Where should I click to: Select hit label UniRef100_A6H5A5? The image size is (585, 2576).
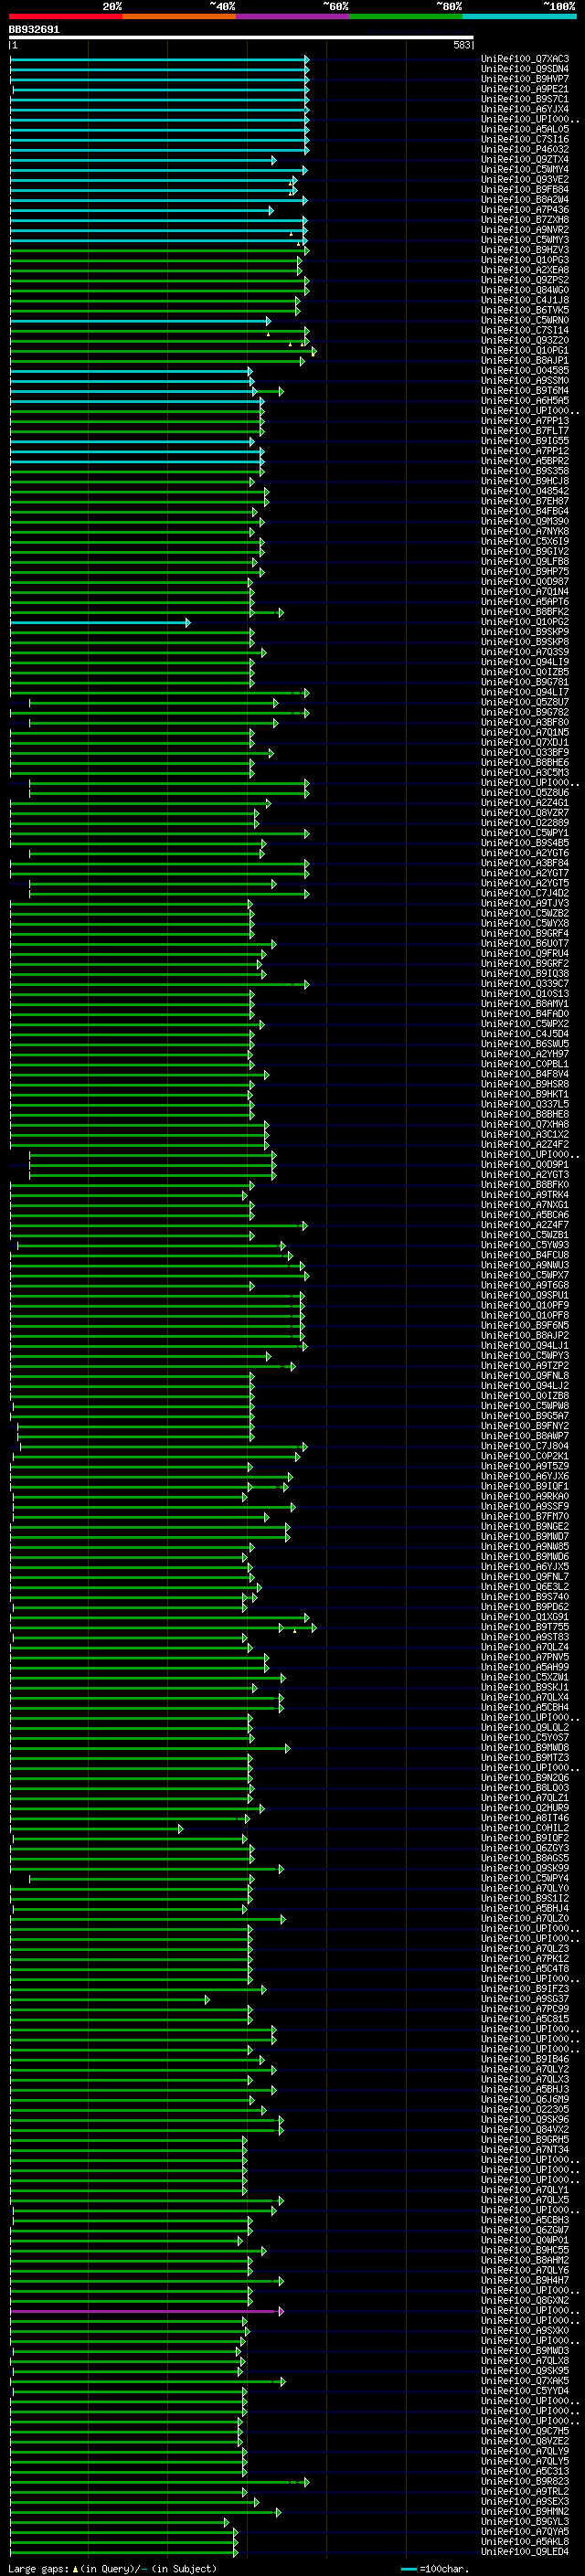coord(525,400)
